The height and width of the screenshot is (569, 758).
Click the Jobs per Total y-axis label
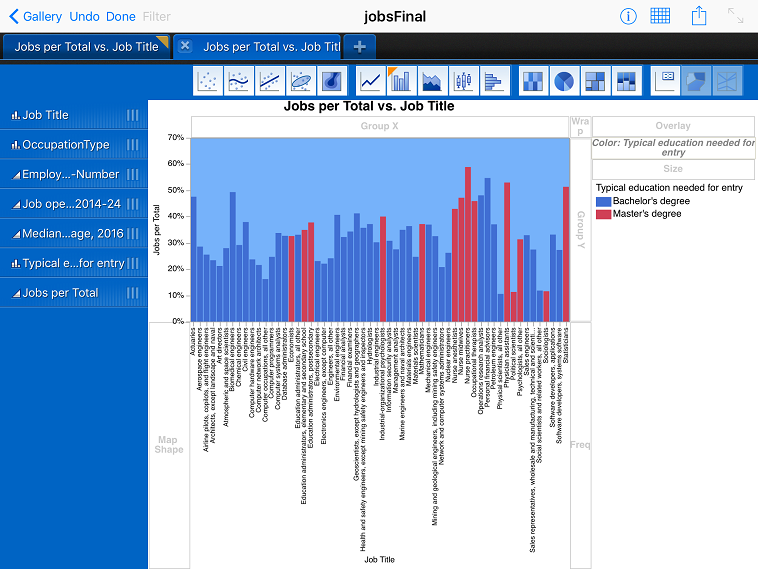tap(156, 230)
